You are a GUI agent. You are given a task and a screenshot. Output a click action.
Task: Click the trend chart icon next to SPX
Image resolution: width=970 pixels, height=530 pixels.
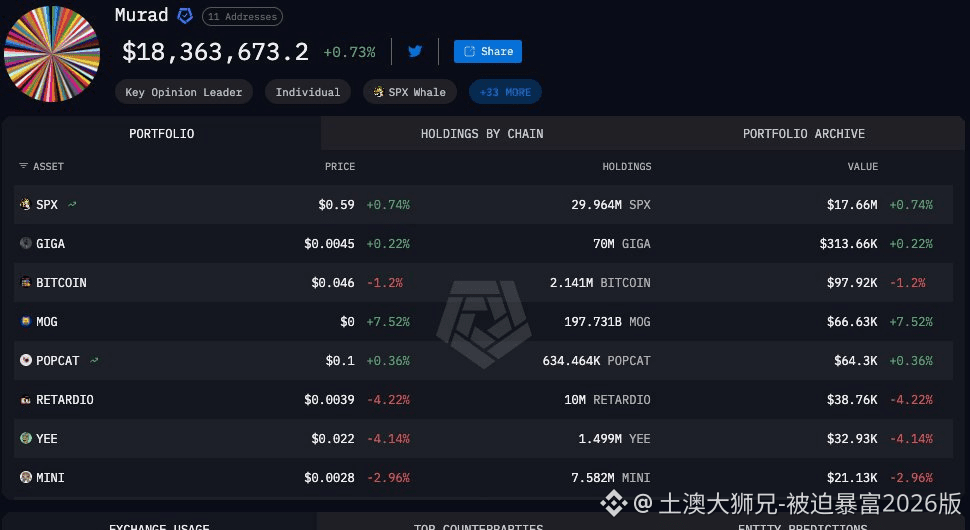[72, 204]
